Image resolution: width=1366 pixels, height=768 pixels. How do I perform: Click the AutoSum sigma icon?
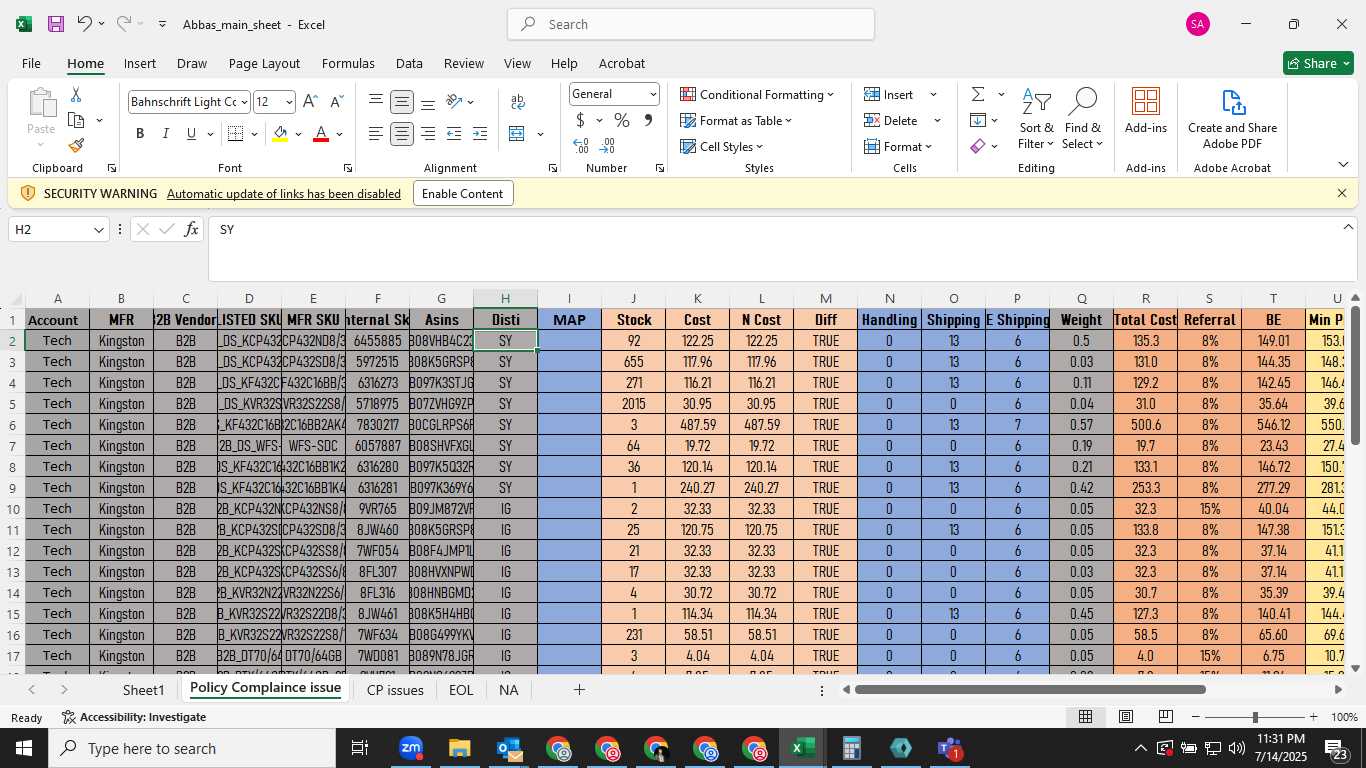[x=978, y=94]
